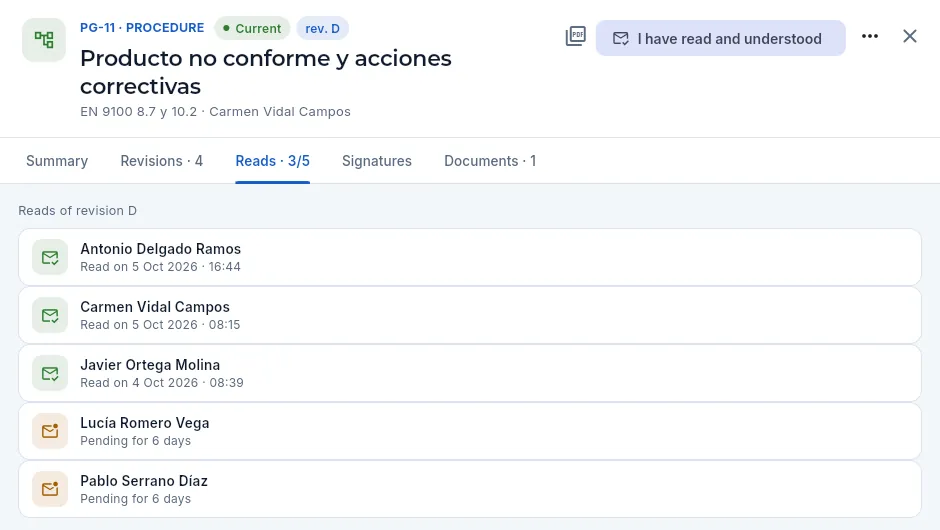Open the three-dots more options menu
This screenshot has width=940, height=530.
pos(870,37)
